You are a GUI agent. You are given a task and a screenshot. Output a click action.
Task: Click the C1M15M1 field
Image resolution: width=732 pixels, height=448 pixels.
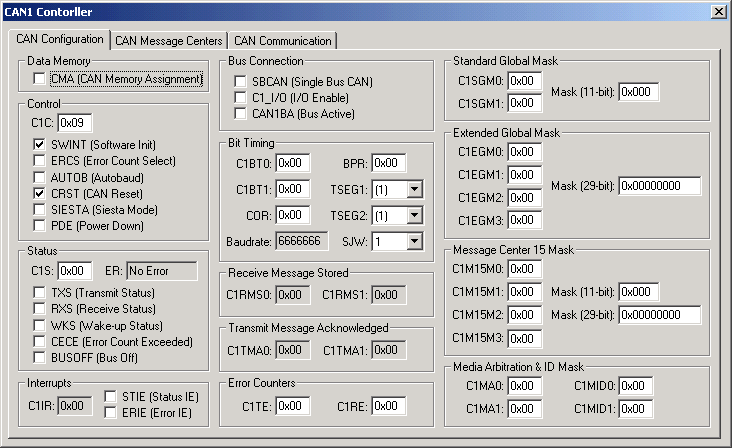(x=525, y=292)
